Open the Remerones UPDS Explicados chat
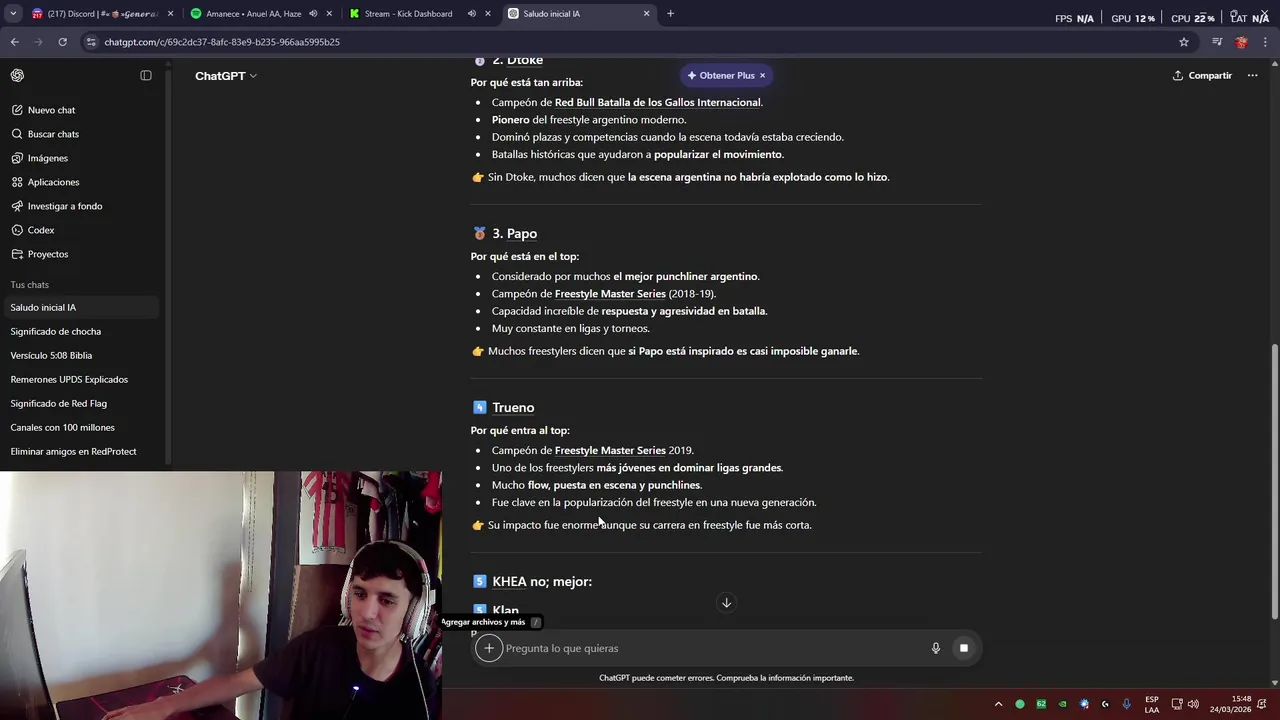Image resolution: width=1280 pixels, height=720 pixels. pyautogui.click(x=80, y=379)
